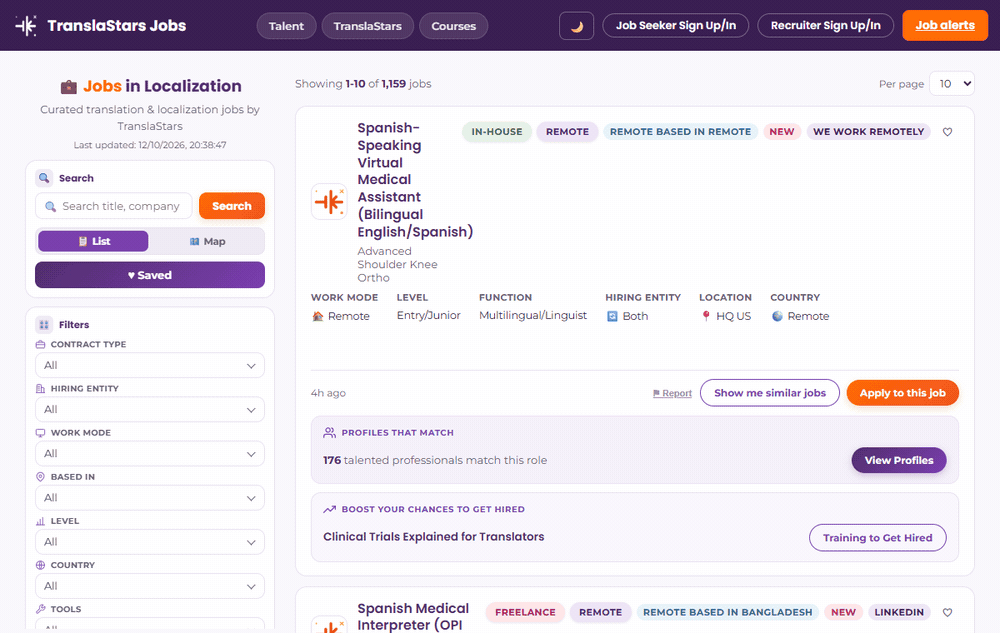Click the Contract Type briefcase icon
Image resolution: width=1000 pixels, height=633 pixels.
[40, 344]
